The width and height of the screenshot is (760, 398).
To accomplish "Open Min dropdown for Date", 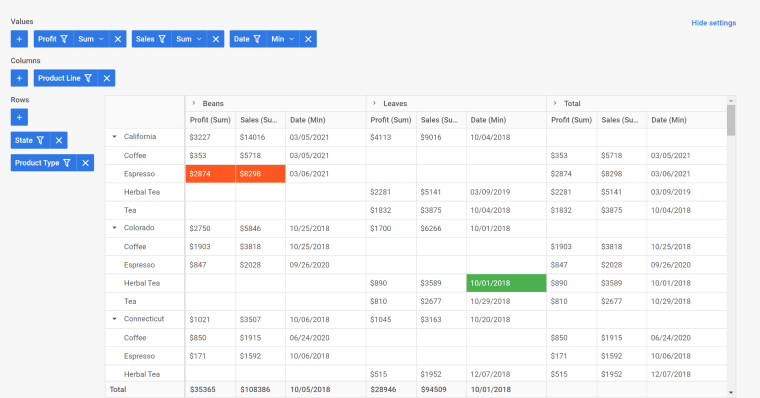I will (283, 39).
